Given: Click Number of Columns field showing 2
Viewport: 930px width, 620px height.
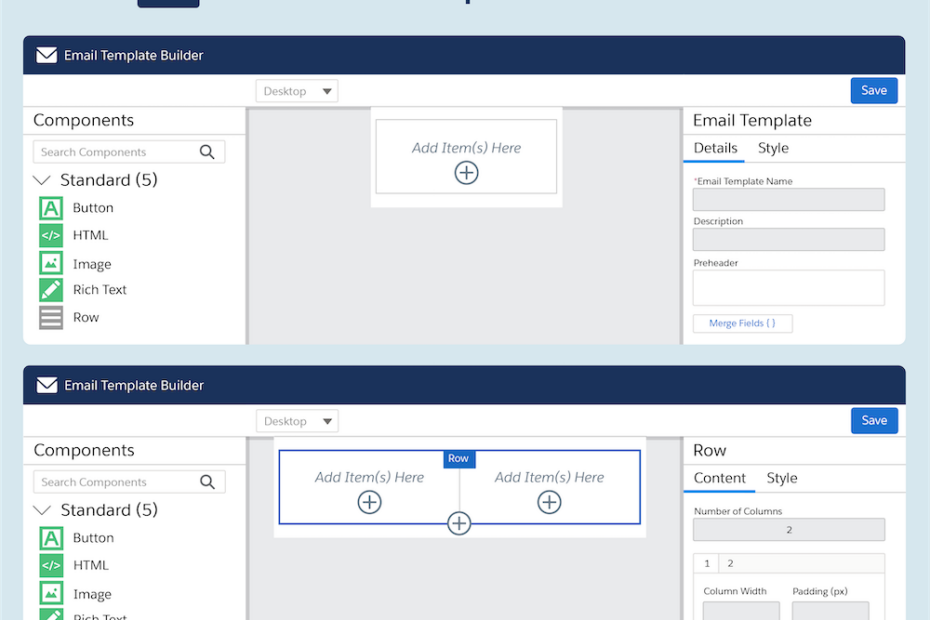Looking at the screenshot, I should [x=788, y=530].
